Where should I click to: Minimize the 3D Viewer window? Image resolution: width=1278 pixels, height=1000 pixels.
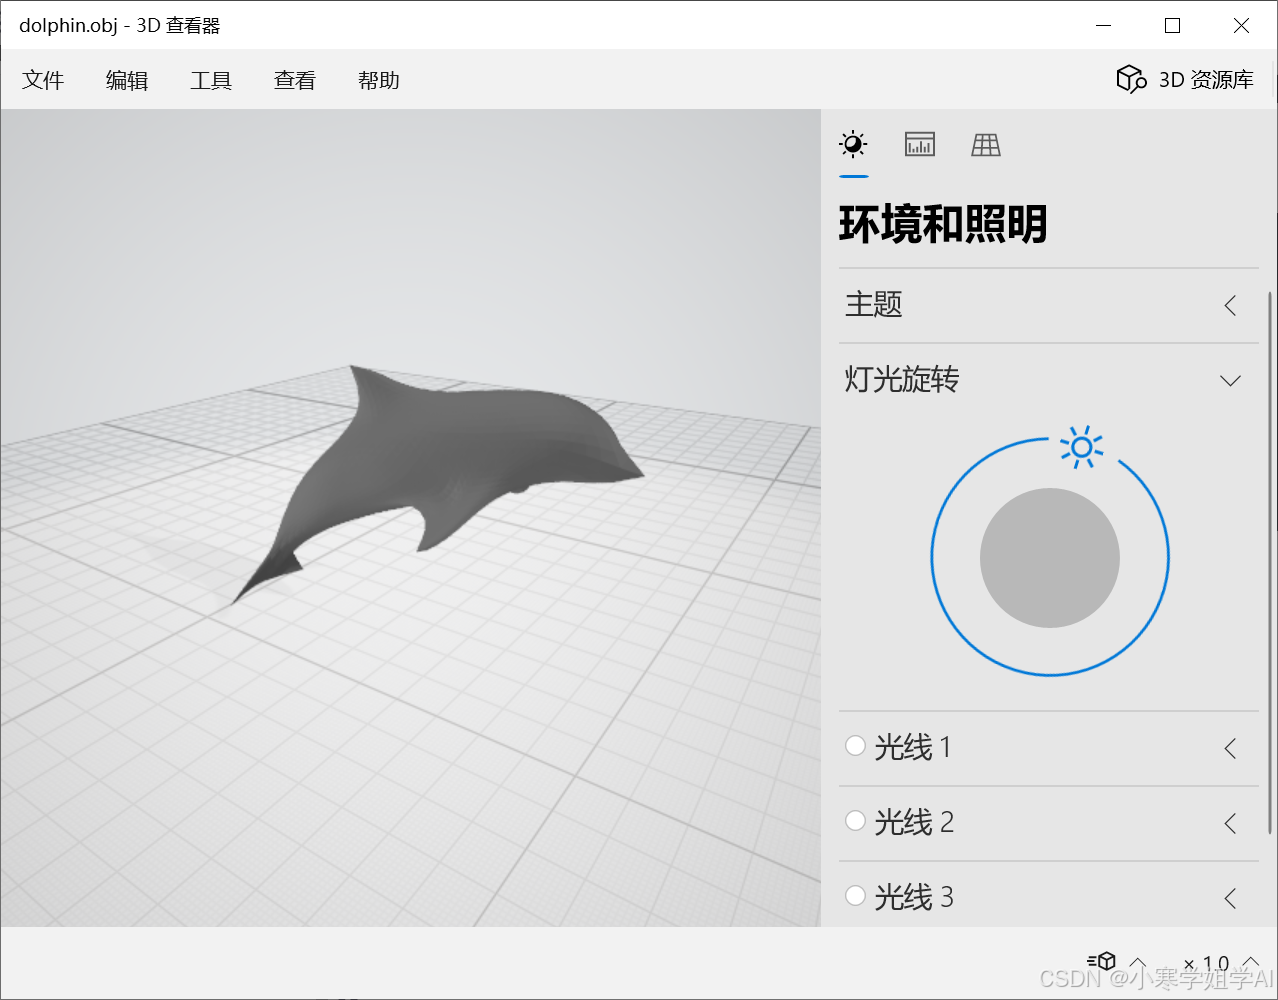pos(1104,25)
